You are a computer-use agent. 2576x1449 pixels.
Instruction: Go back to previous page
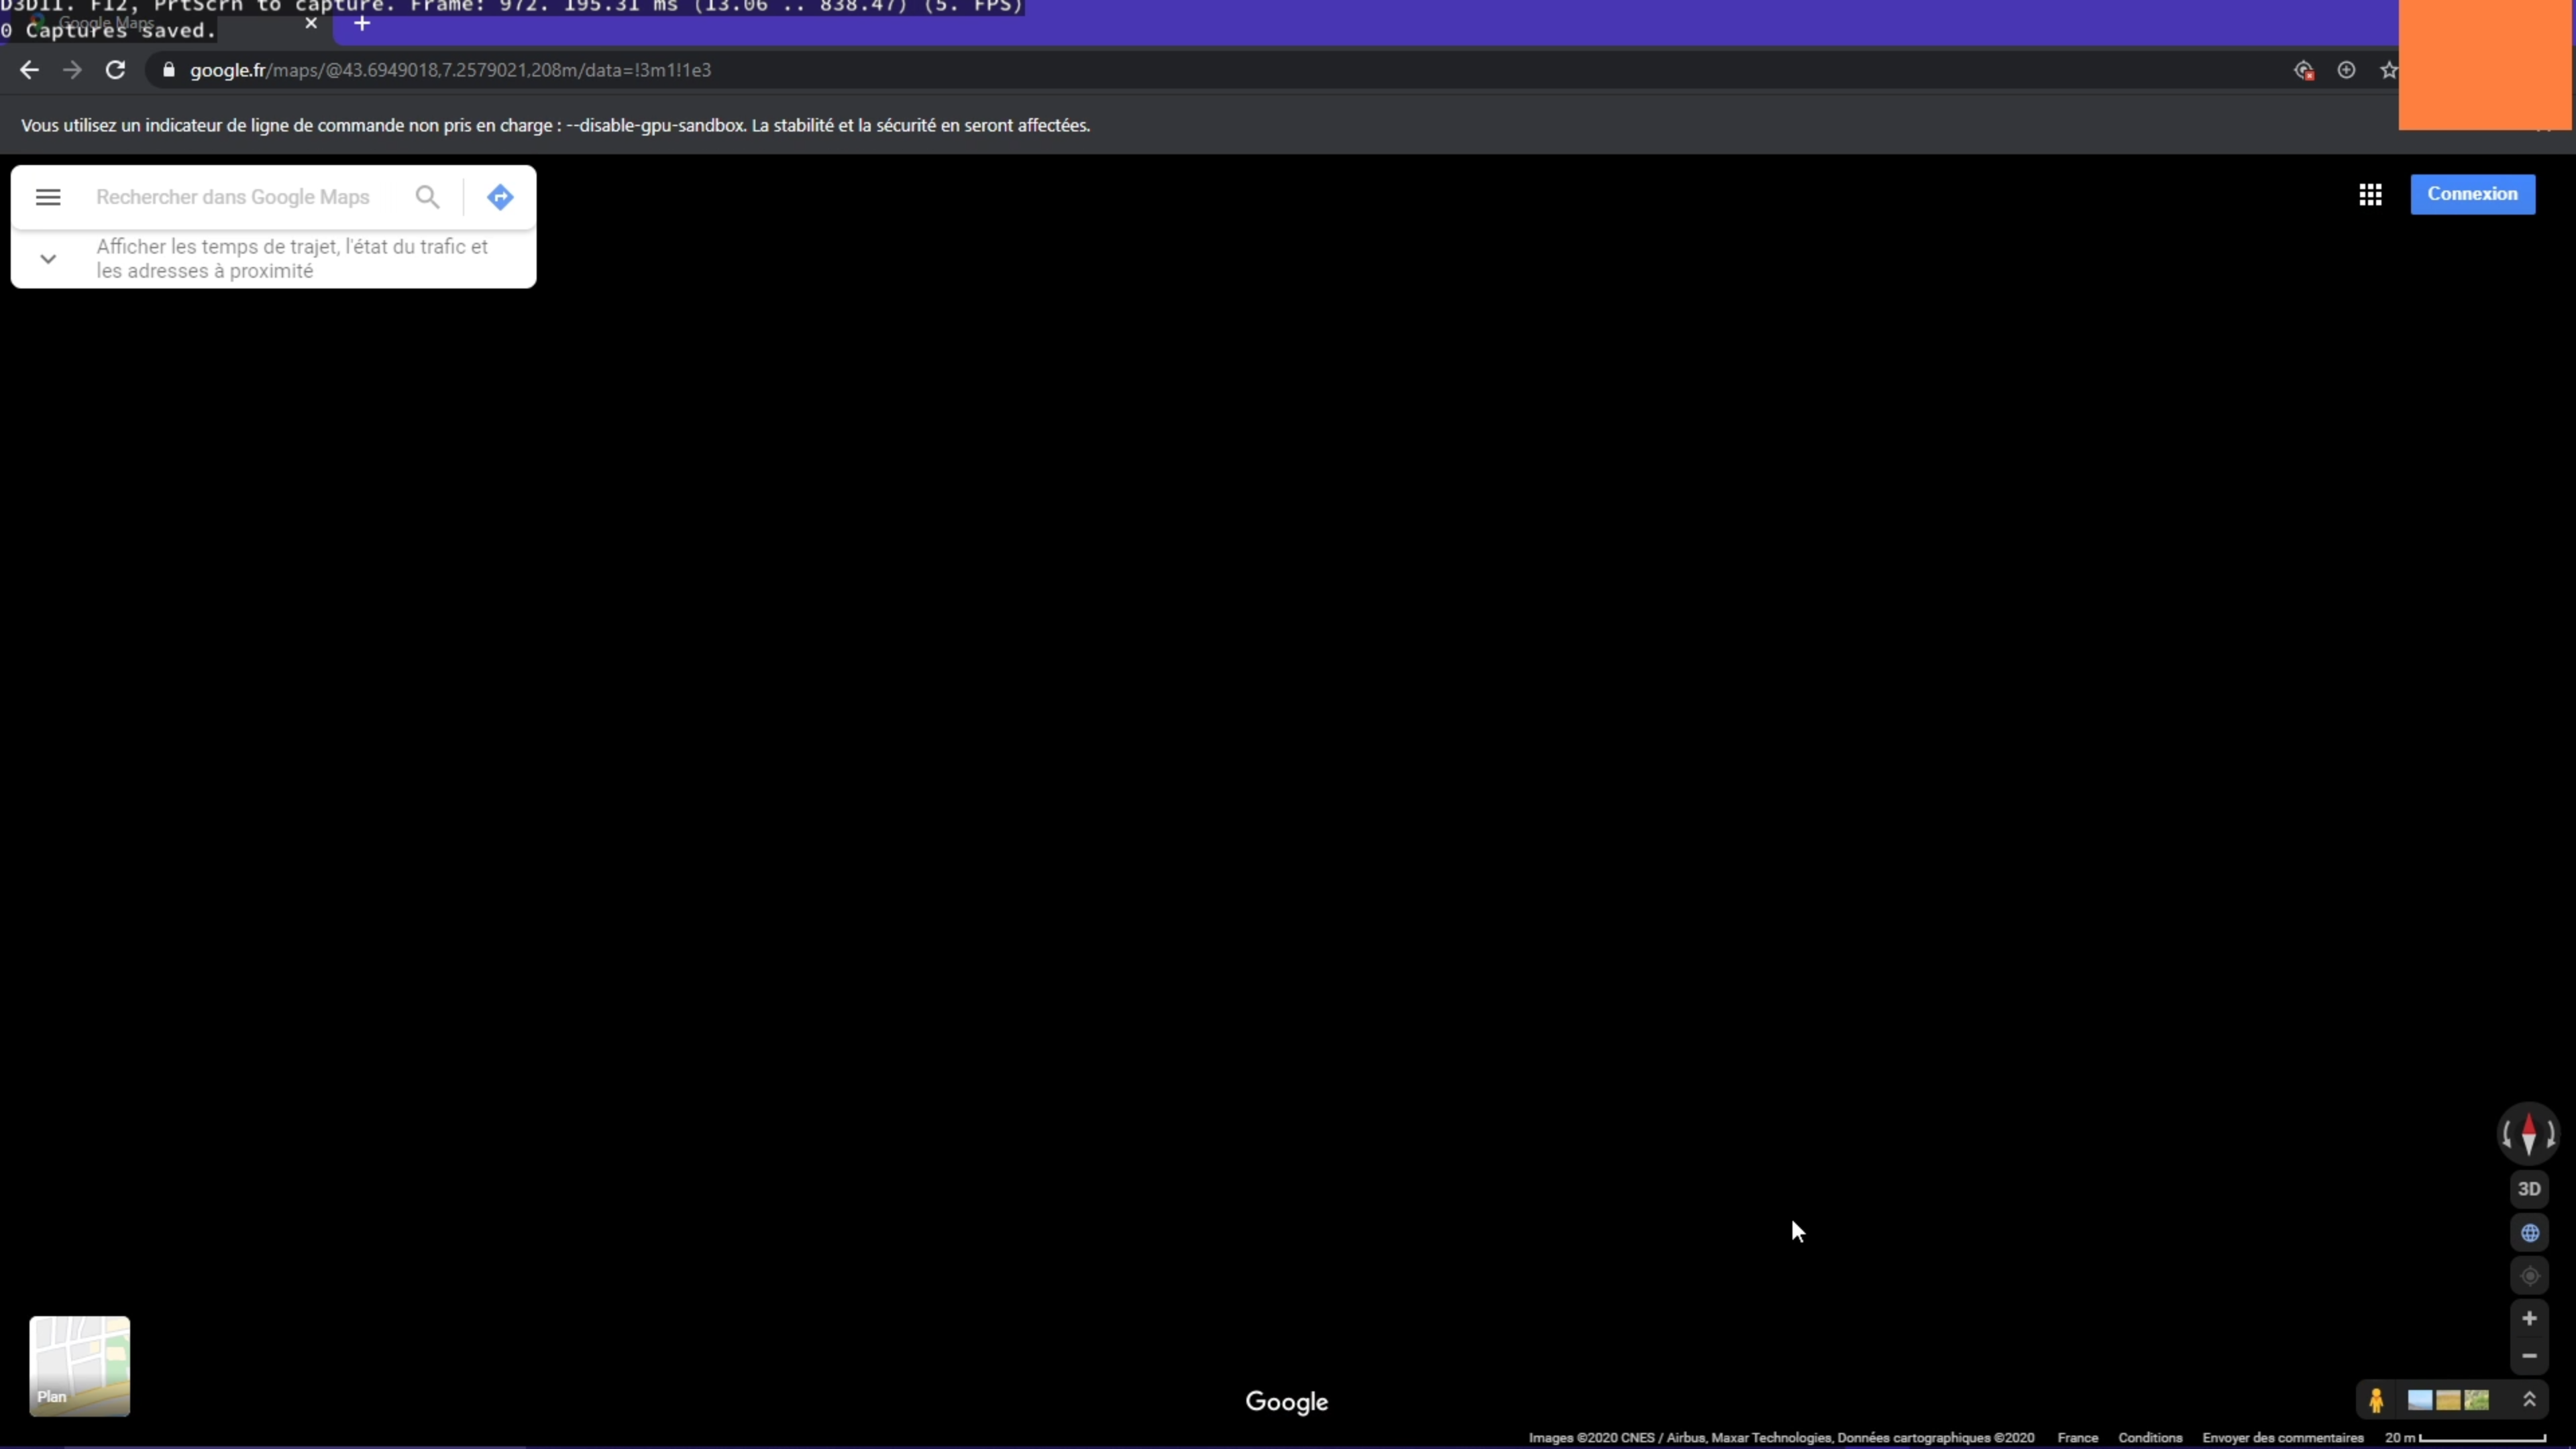point(29,70)
